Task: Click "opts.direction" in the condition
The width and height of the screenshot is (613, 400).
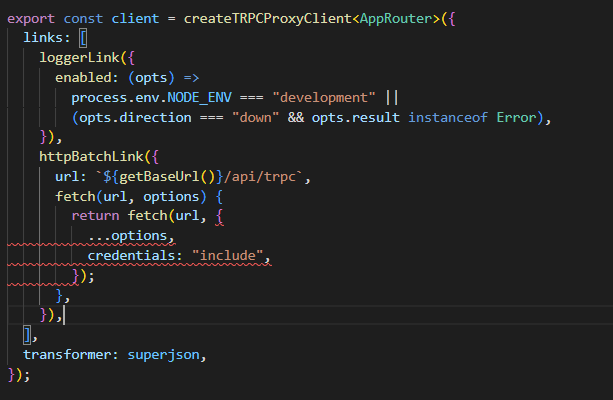Action: 135,118
